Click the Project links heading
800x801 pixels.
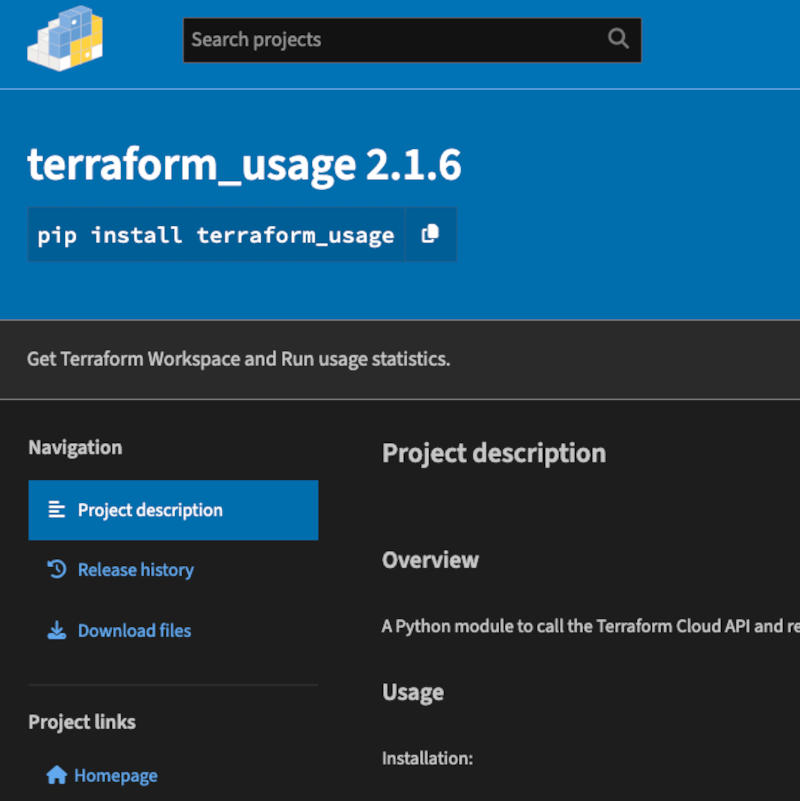[82, 722]
